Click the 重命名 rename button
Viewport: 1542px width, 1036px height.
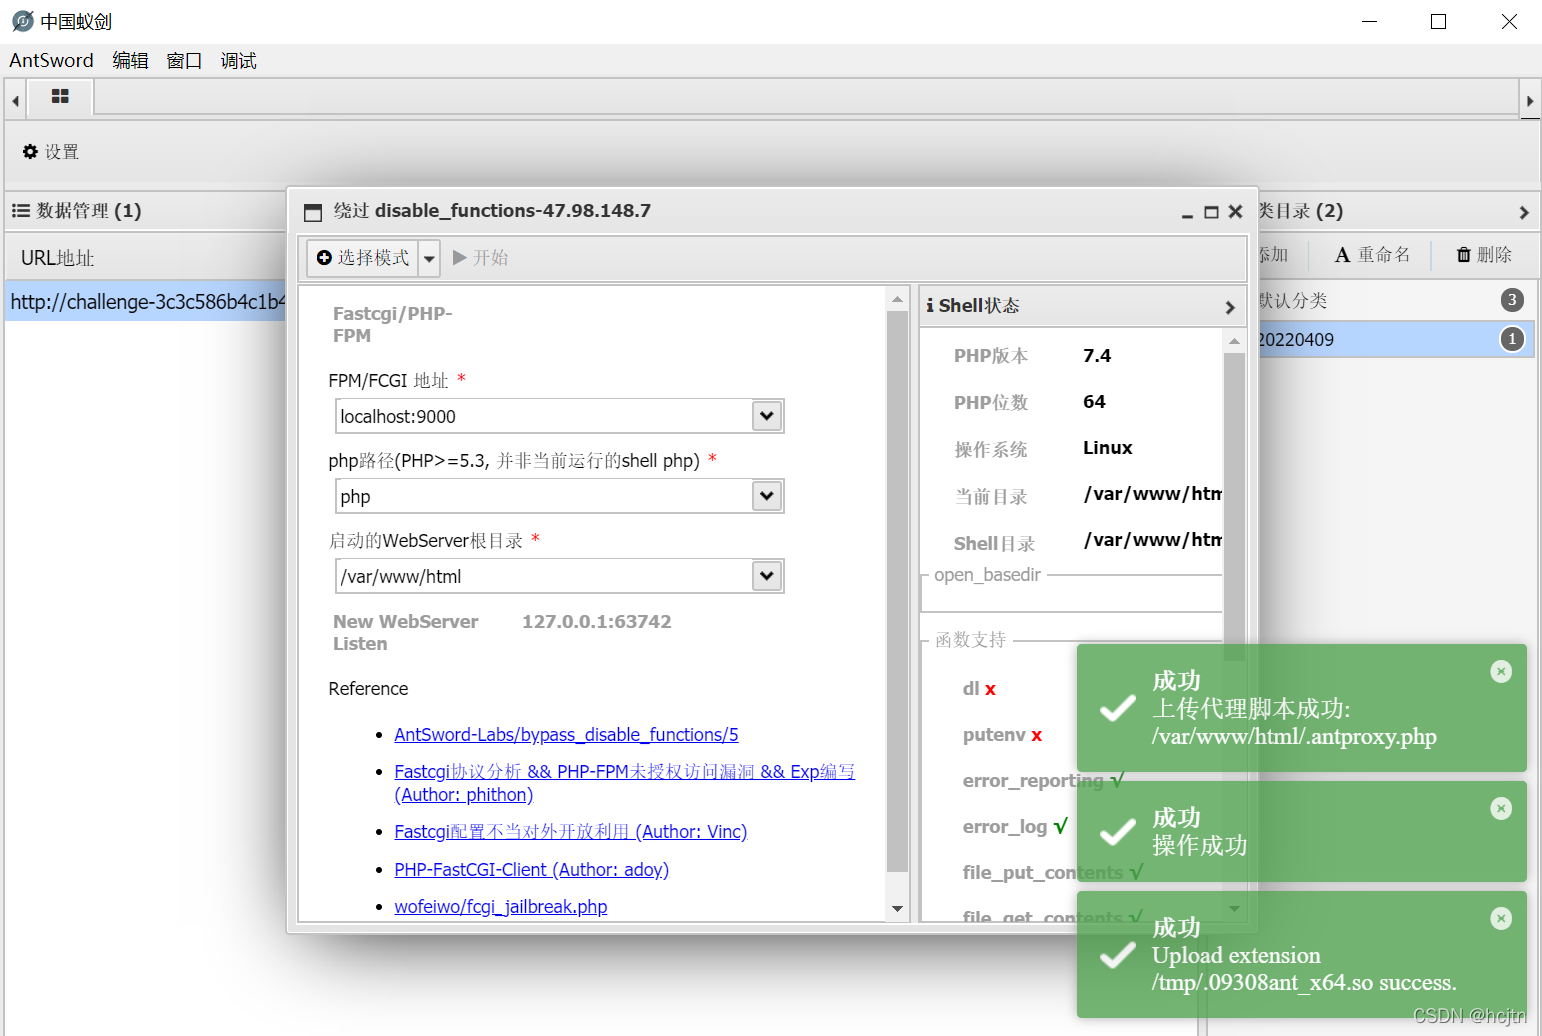click(1372, 255)
